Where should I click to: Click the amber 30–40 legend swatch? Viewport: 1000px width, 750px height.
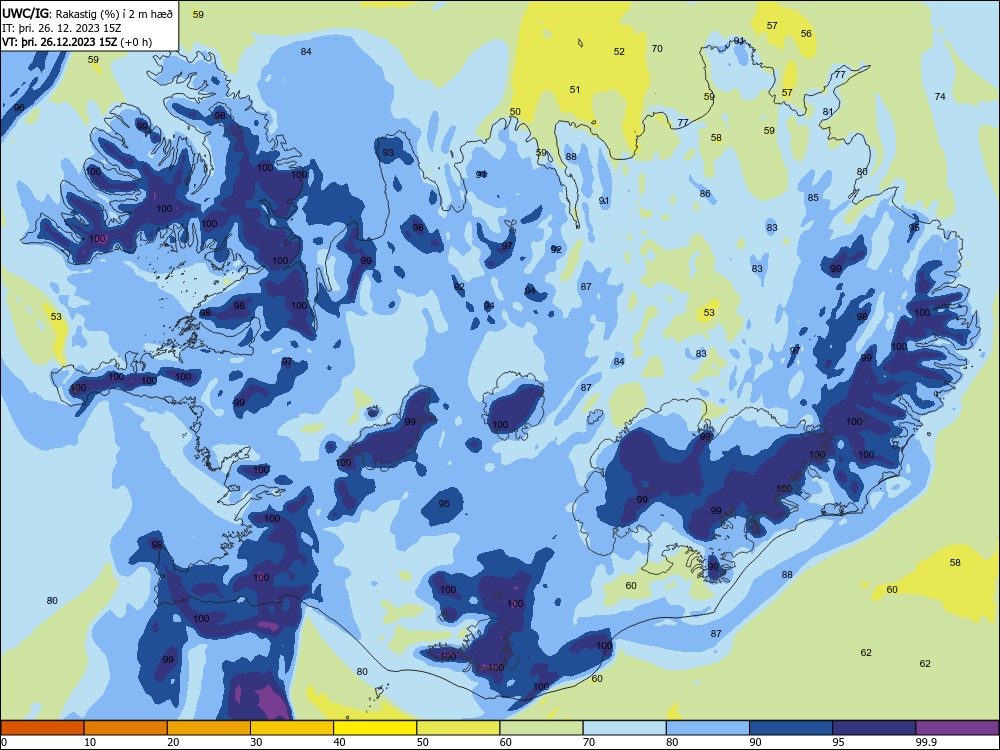pos(292,728)
